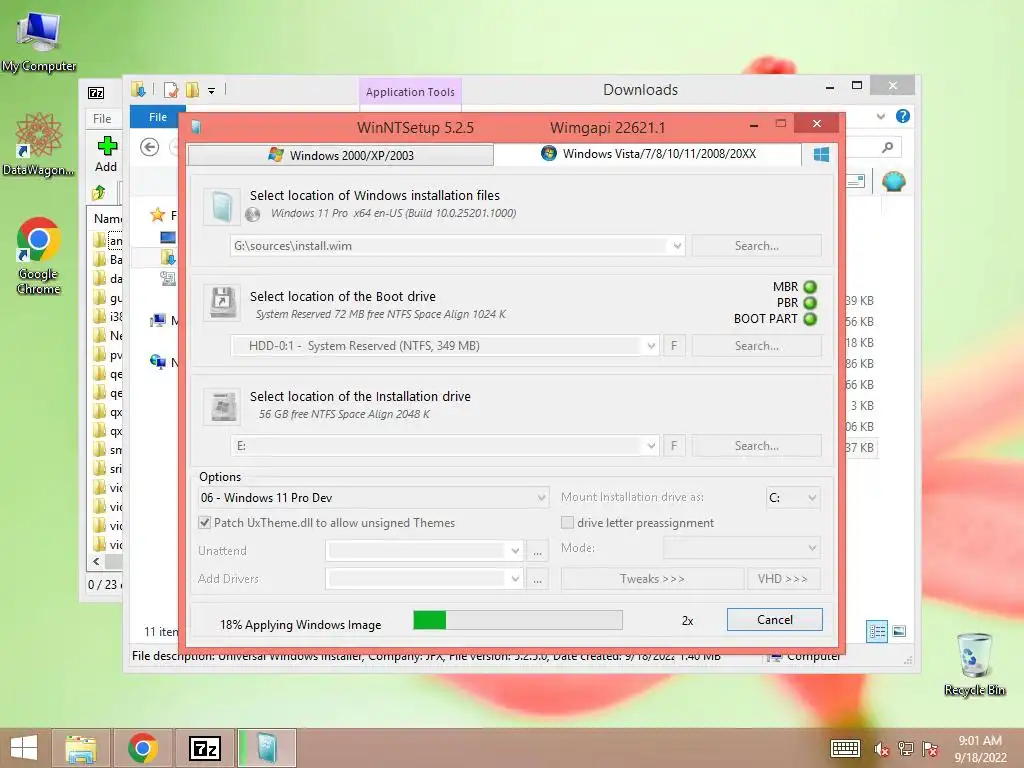Click the Installation drive icon
This screenshot has width=1024, height=768.
[x=221, y=407]
